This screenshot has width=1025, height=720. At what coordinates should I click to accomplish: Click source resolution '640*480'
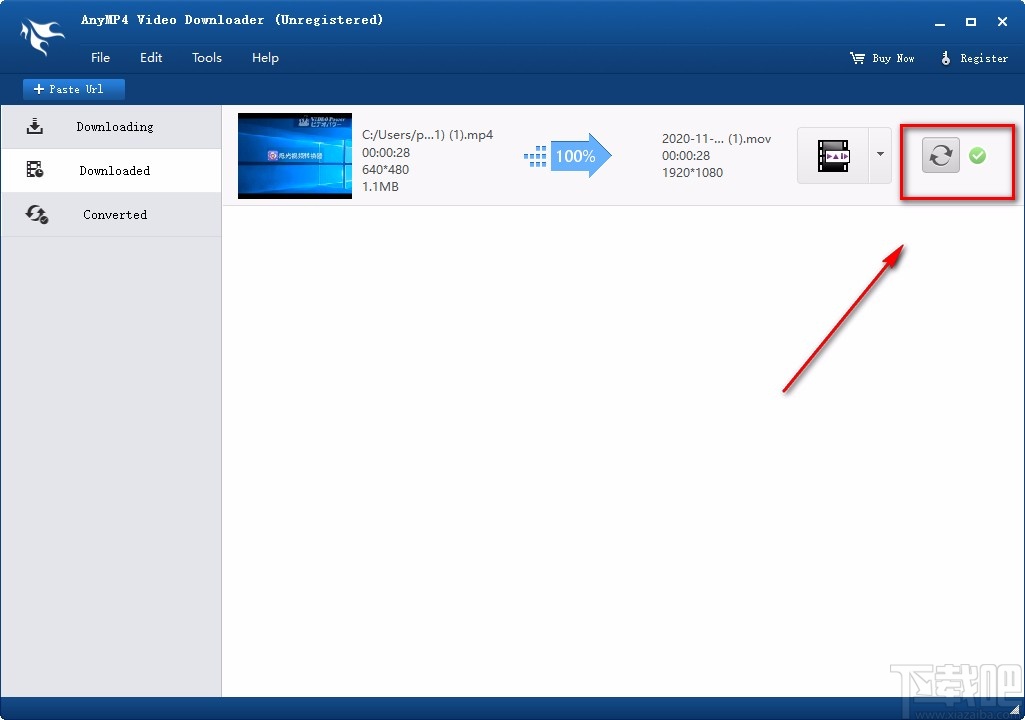(386, 169)
